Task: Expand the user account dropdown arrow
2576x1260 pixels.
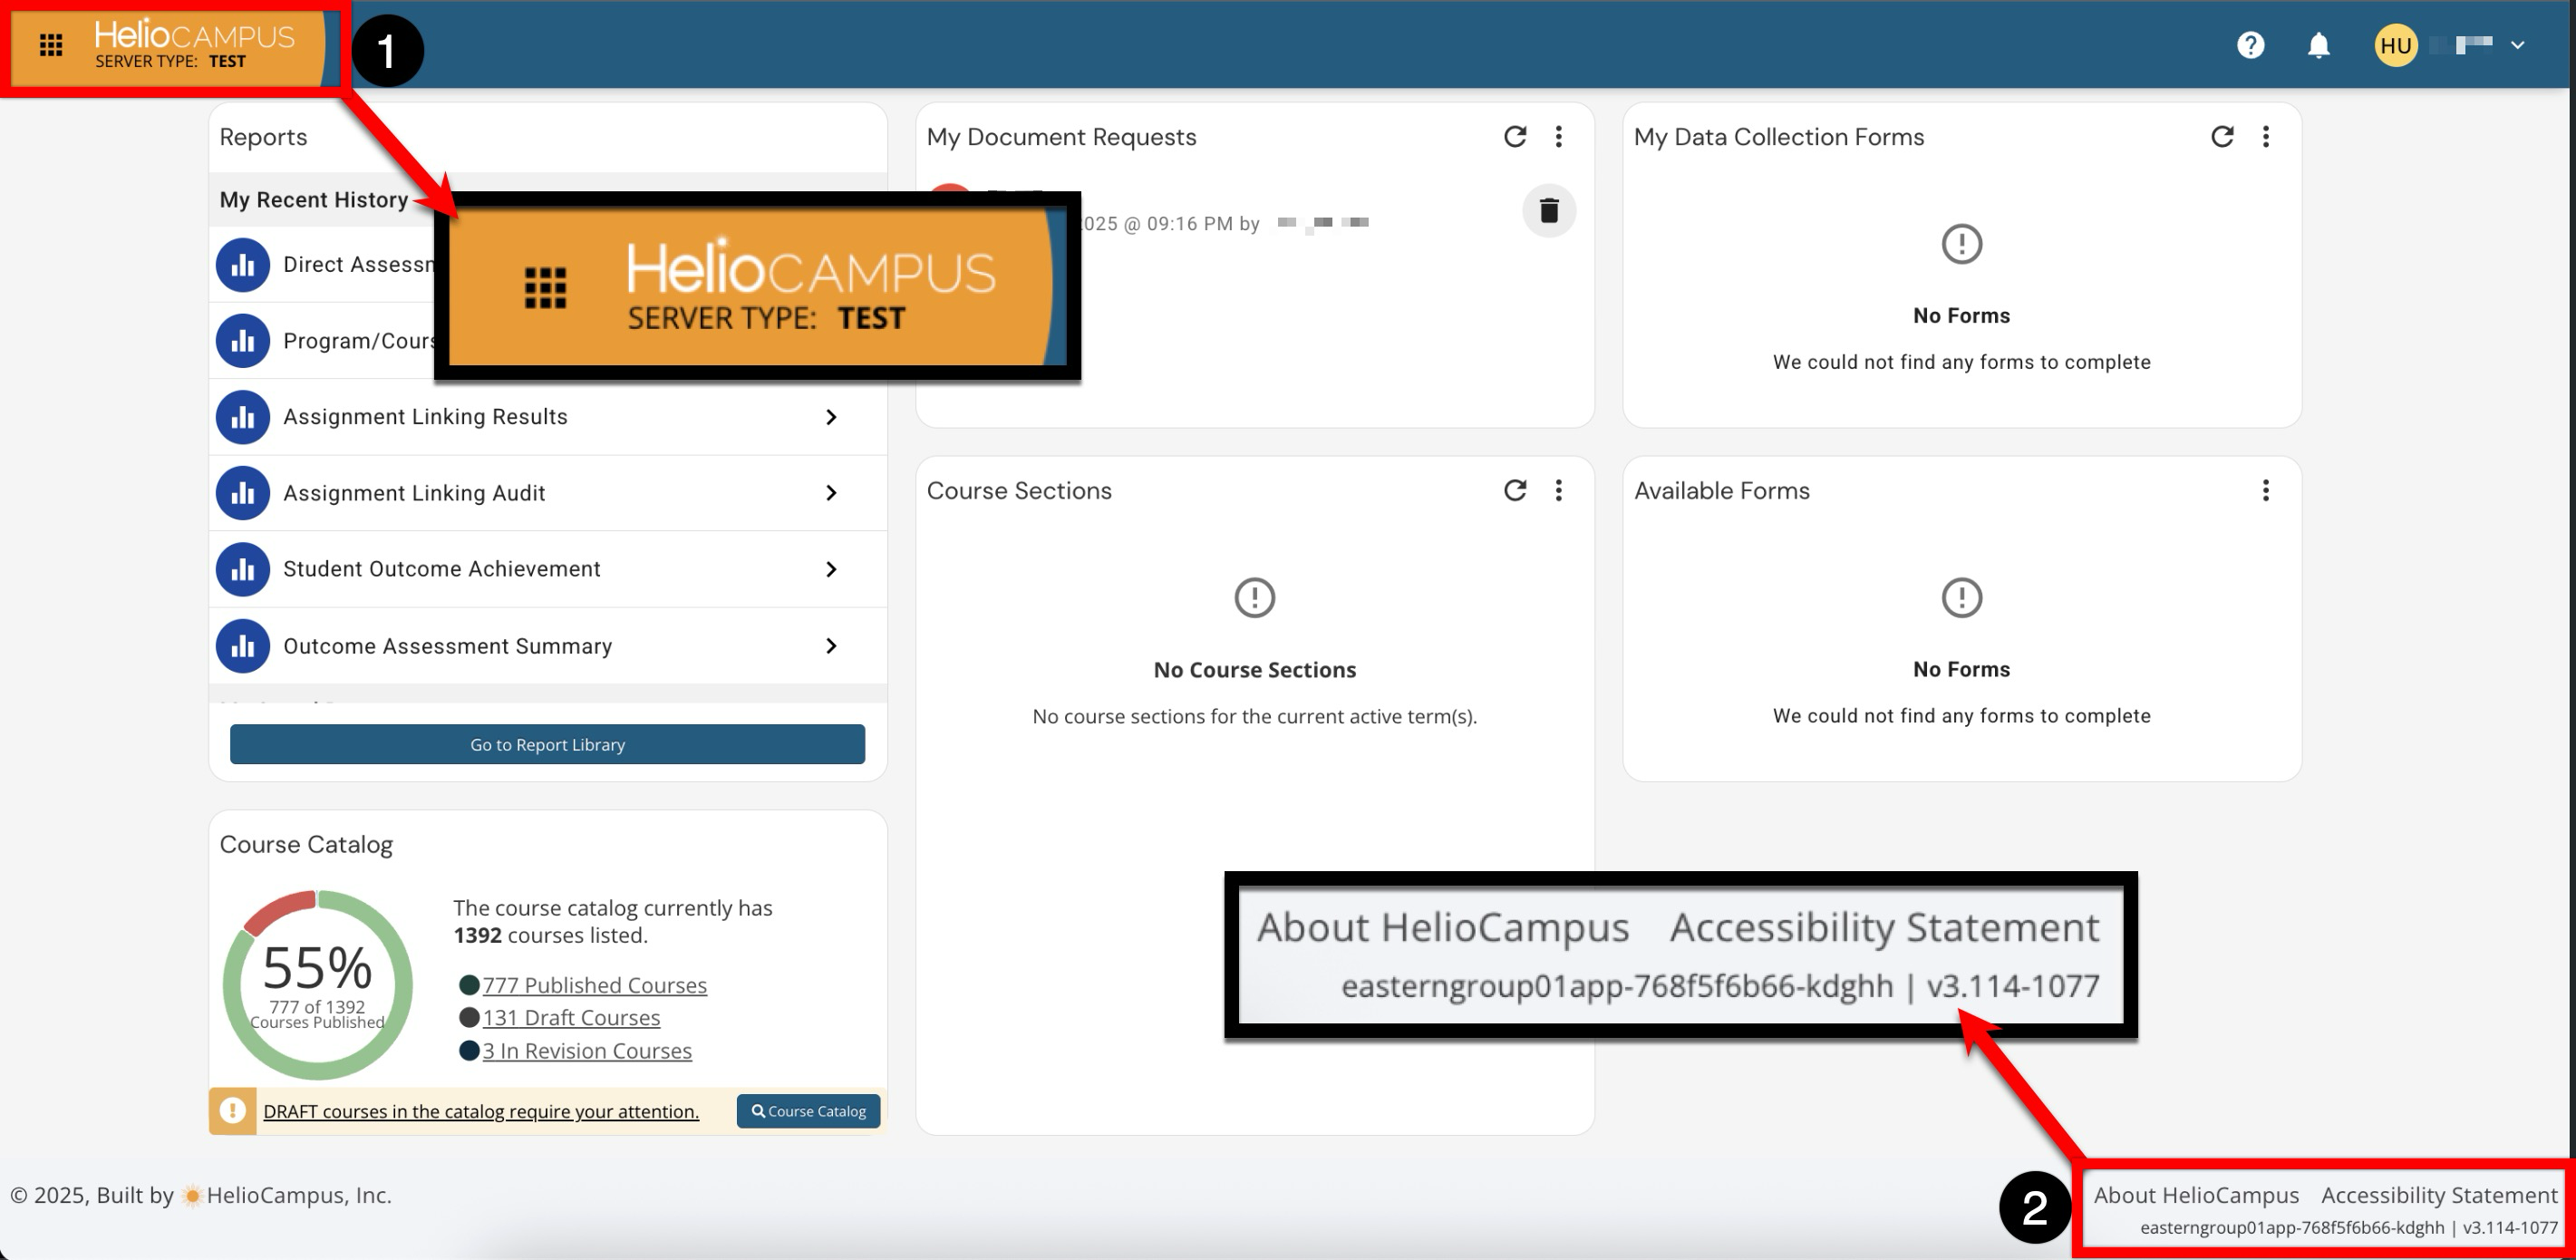Action: [x=2517, y=45]
